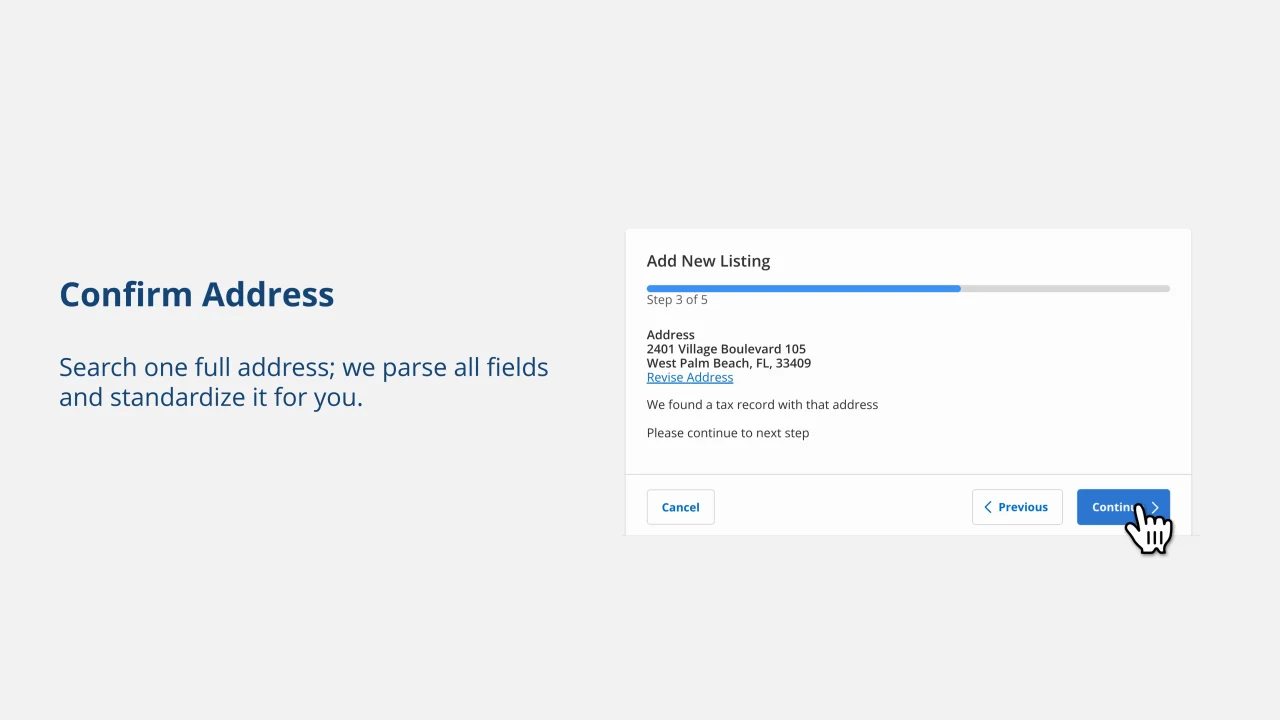
Task: Click the blue filled part of progress bar
Action: (x=803, y=288)
